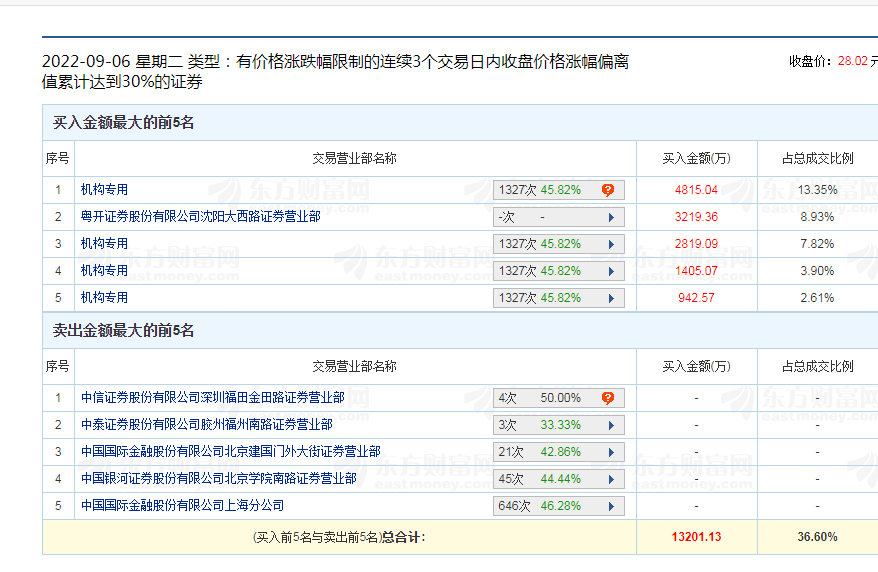Click the 3次 33.33% stats box
The image size is (878, 572).
click(x=558, y=425)
